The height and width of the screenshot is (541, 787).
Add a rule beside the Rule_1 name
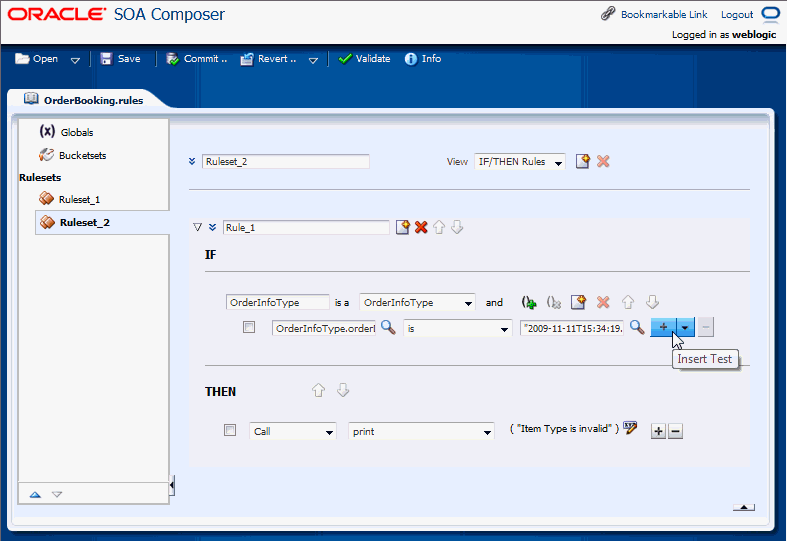[x=403, y=227]
